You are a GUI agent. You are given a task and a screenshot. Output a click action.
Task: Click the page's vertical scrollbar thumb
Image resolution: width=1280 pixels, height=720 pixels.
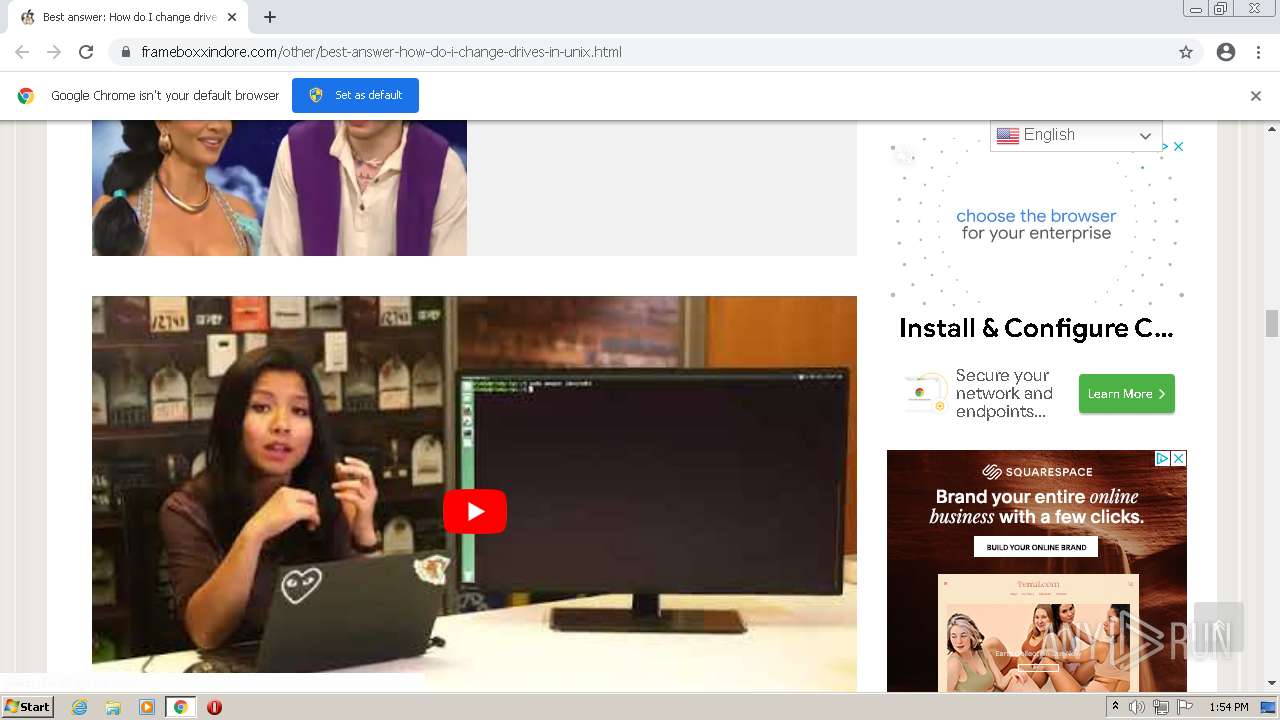1272,323
